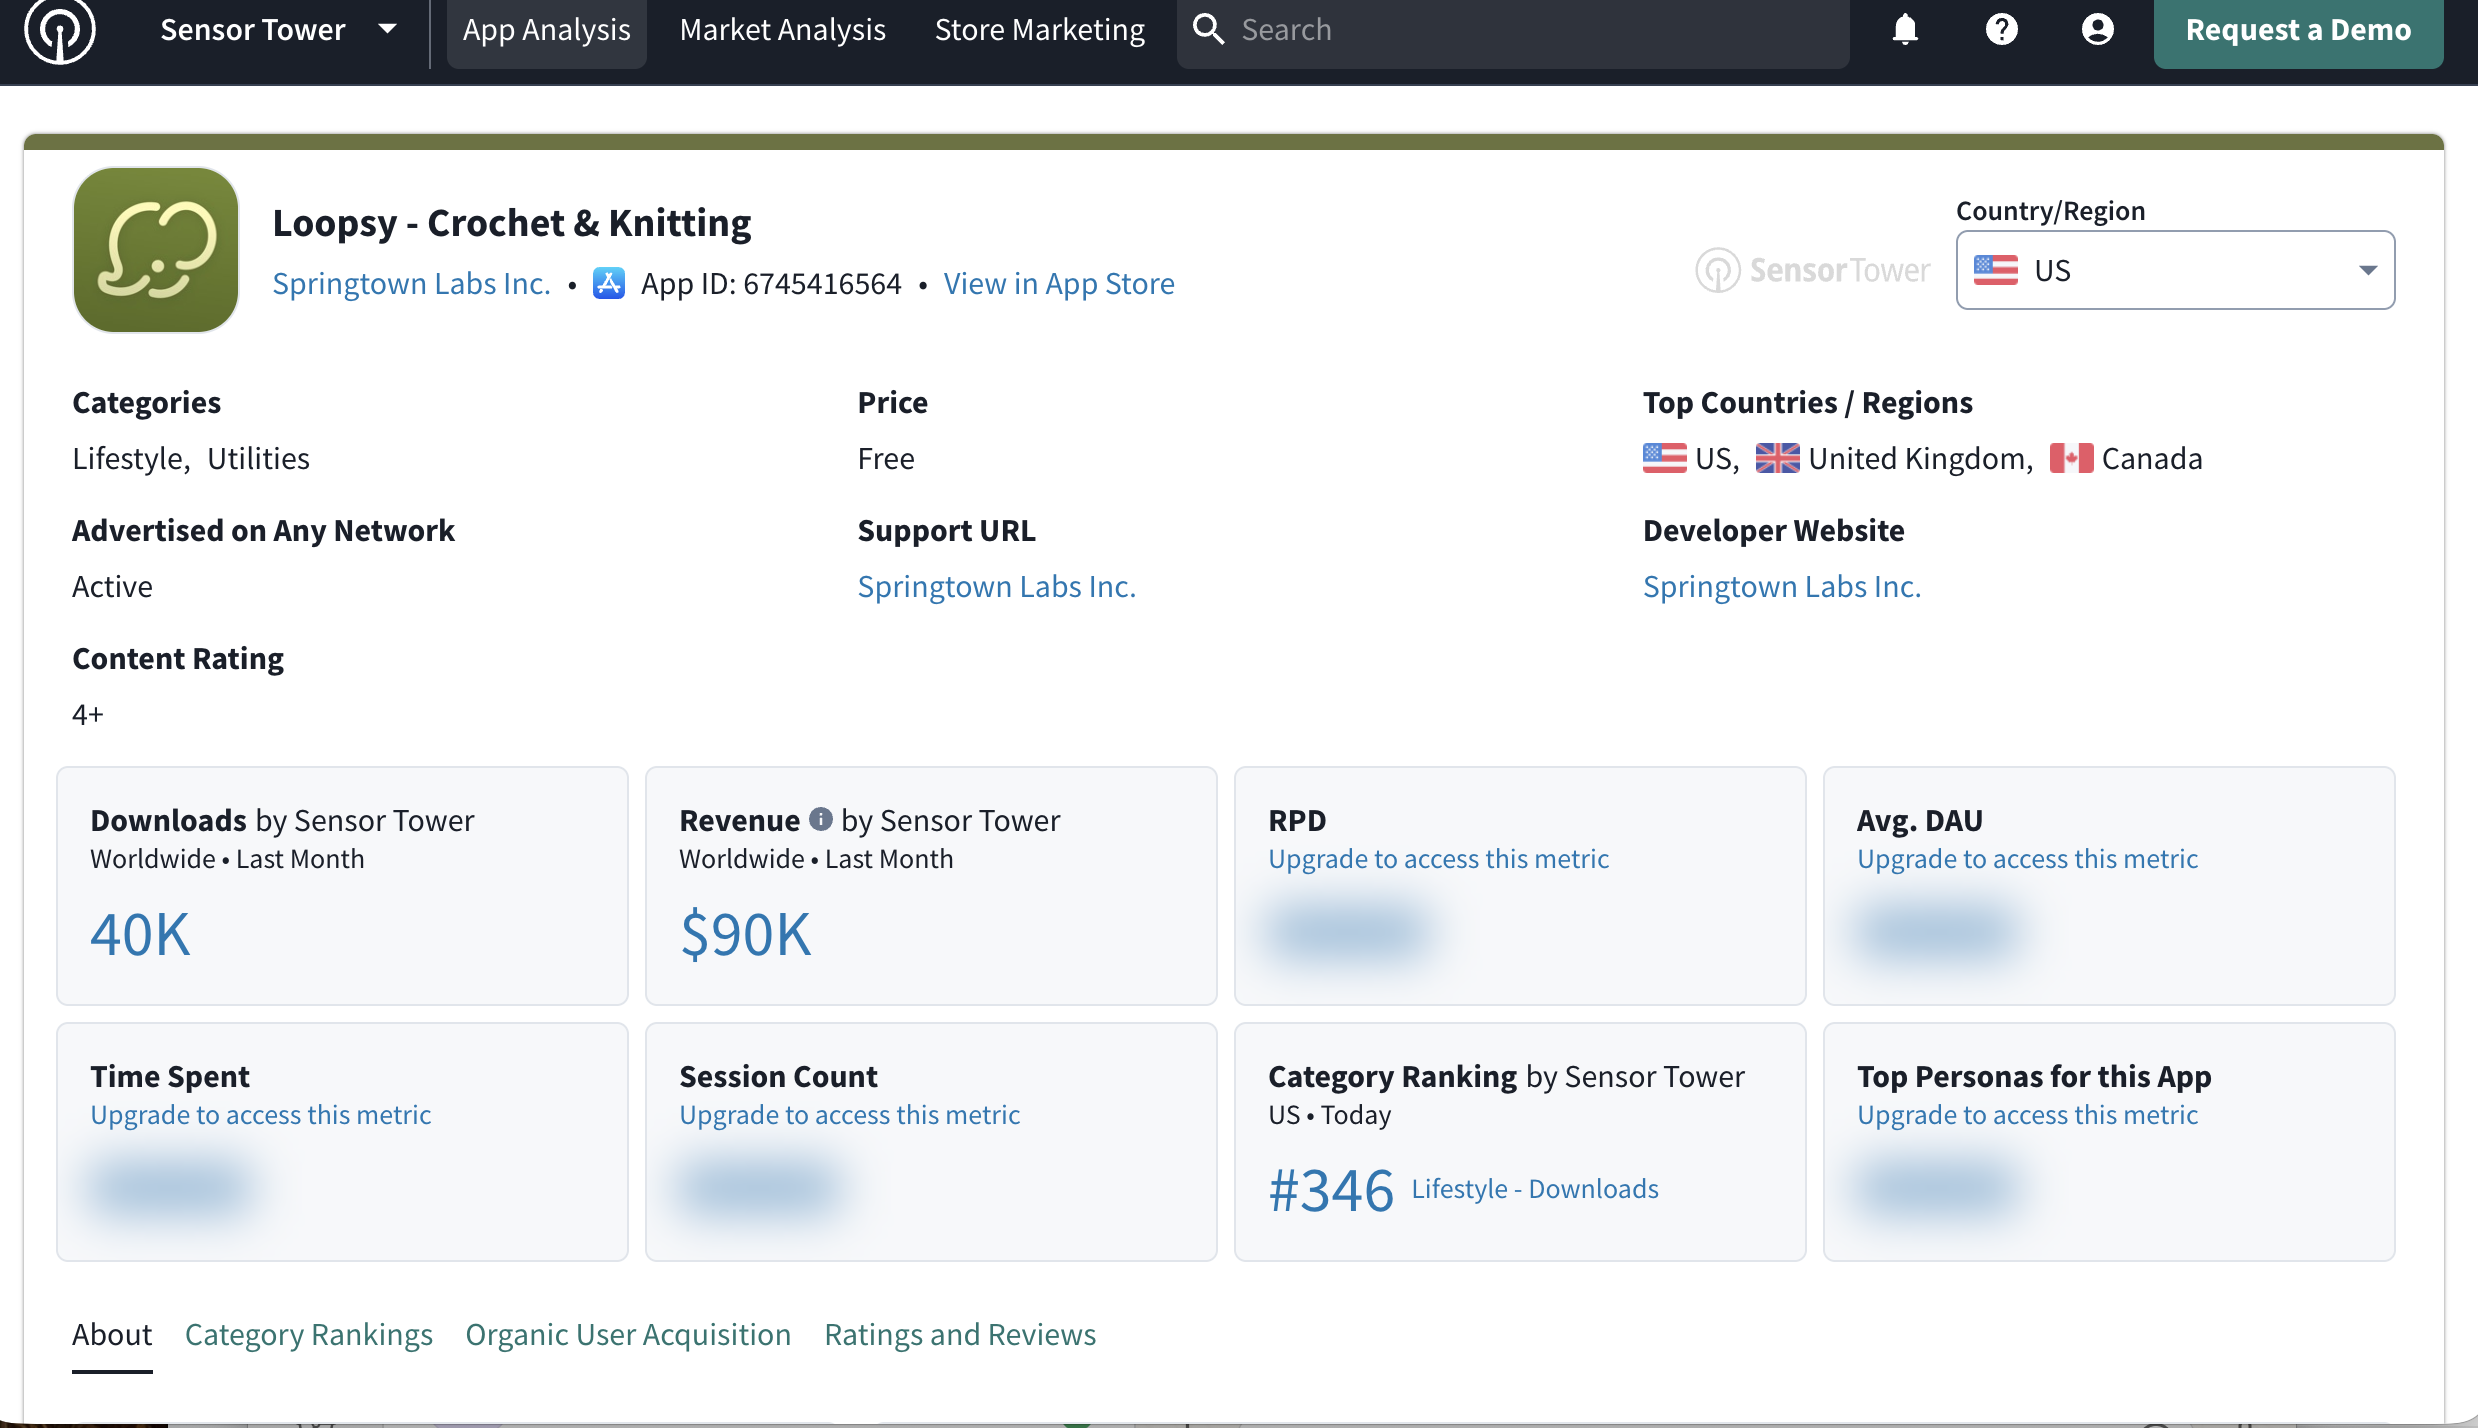This screenshot has width=2478, height=1428.
Task: Open the Market Analysis menu
Action: pos(782,30)
